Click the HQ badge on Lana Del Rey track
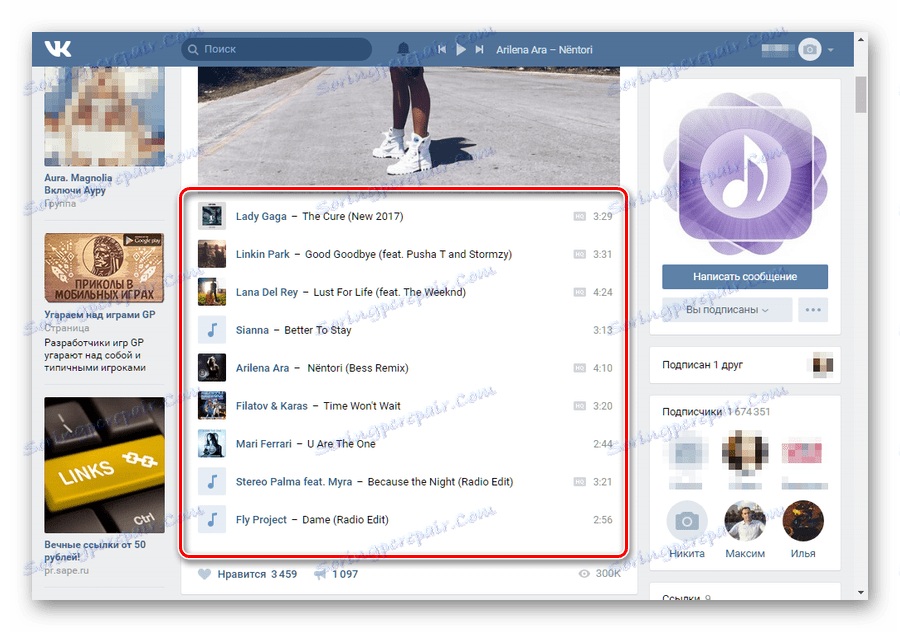Viewport: 900px width, 632px height. 580,292
